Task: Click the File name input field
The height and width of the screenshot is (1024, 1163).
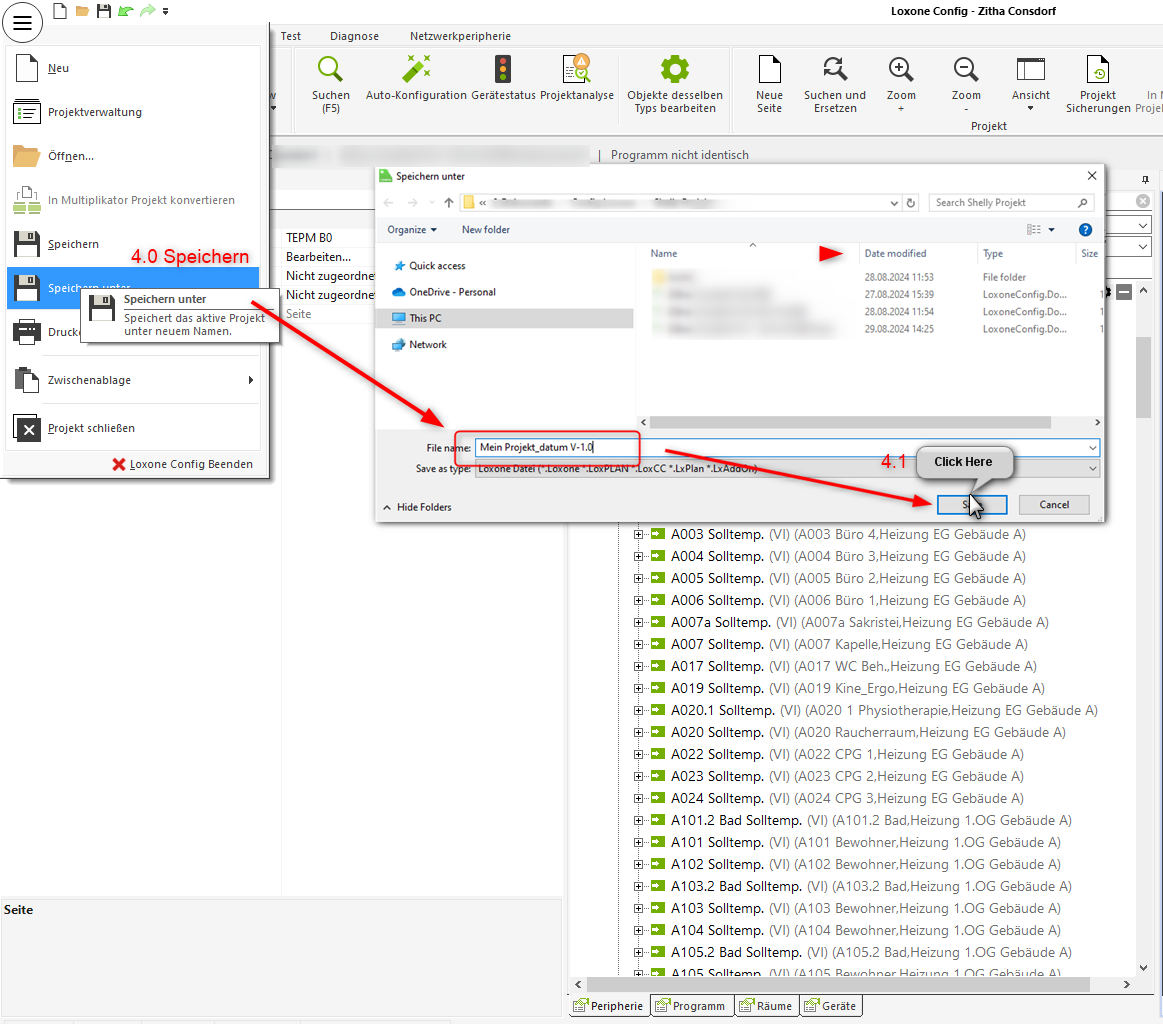Action: pyautogui.click(x=780, y=447)
